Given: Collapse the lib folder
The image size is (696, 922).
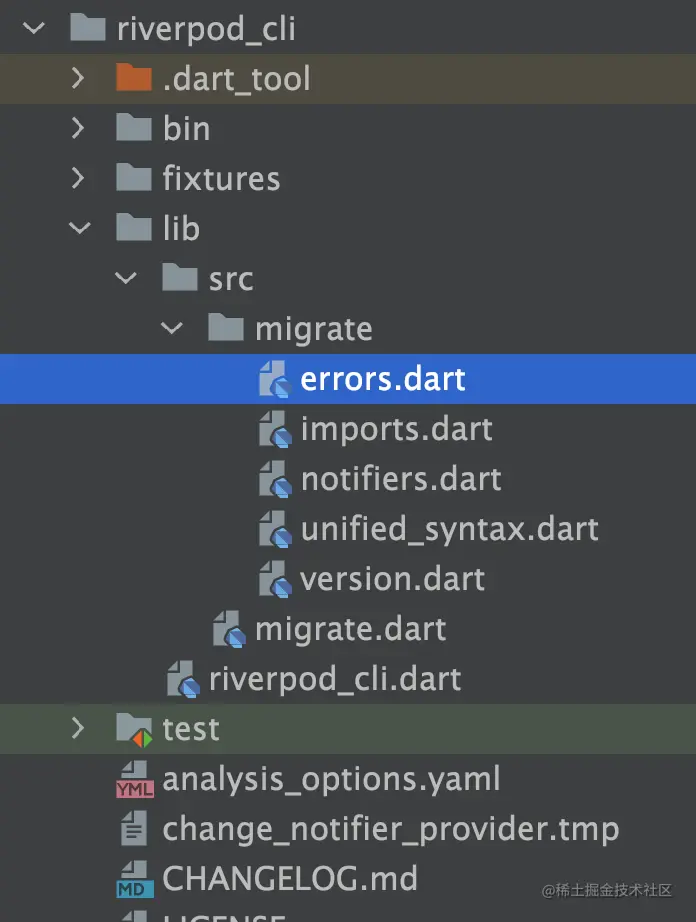Looking at the screenshot, I should coord(79,228).
